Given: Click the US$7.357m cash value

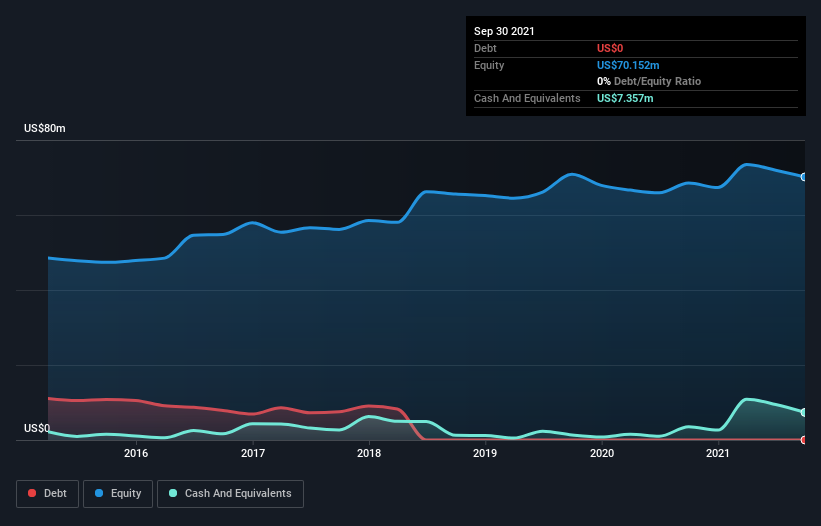Looking at the screenshot, I should pyautogui.click(x=625, y=98).
